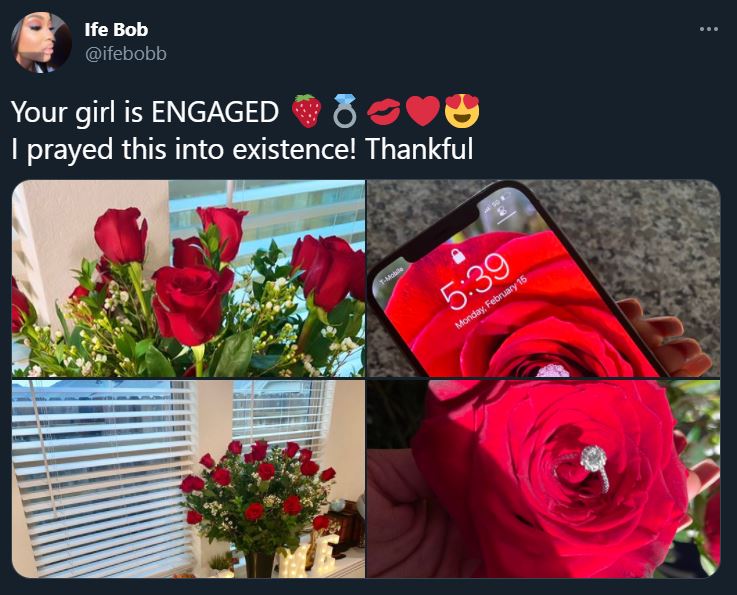The image size is (737, 595).
Task: Click the red heart emoji
Action: coord(423,111)
